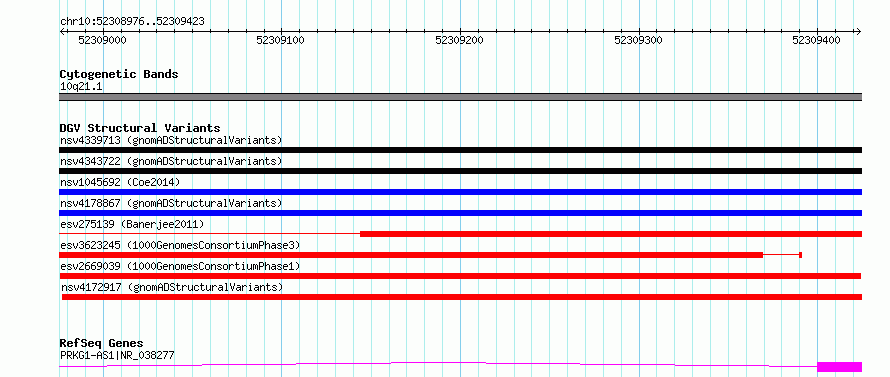Open variant label esv3623245
890x377 pixels.
coord(179,245)
